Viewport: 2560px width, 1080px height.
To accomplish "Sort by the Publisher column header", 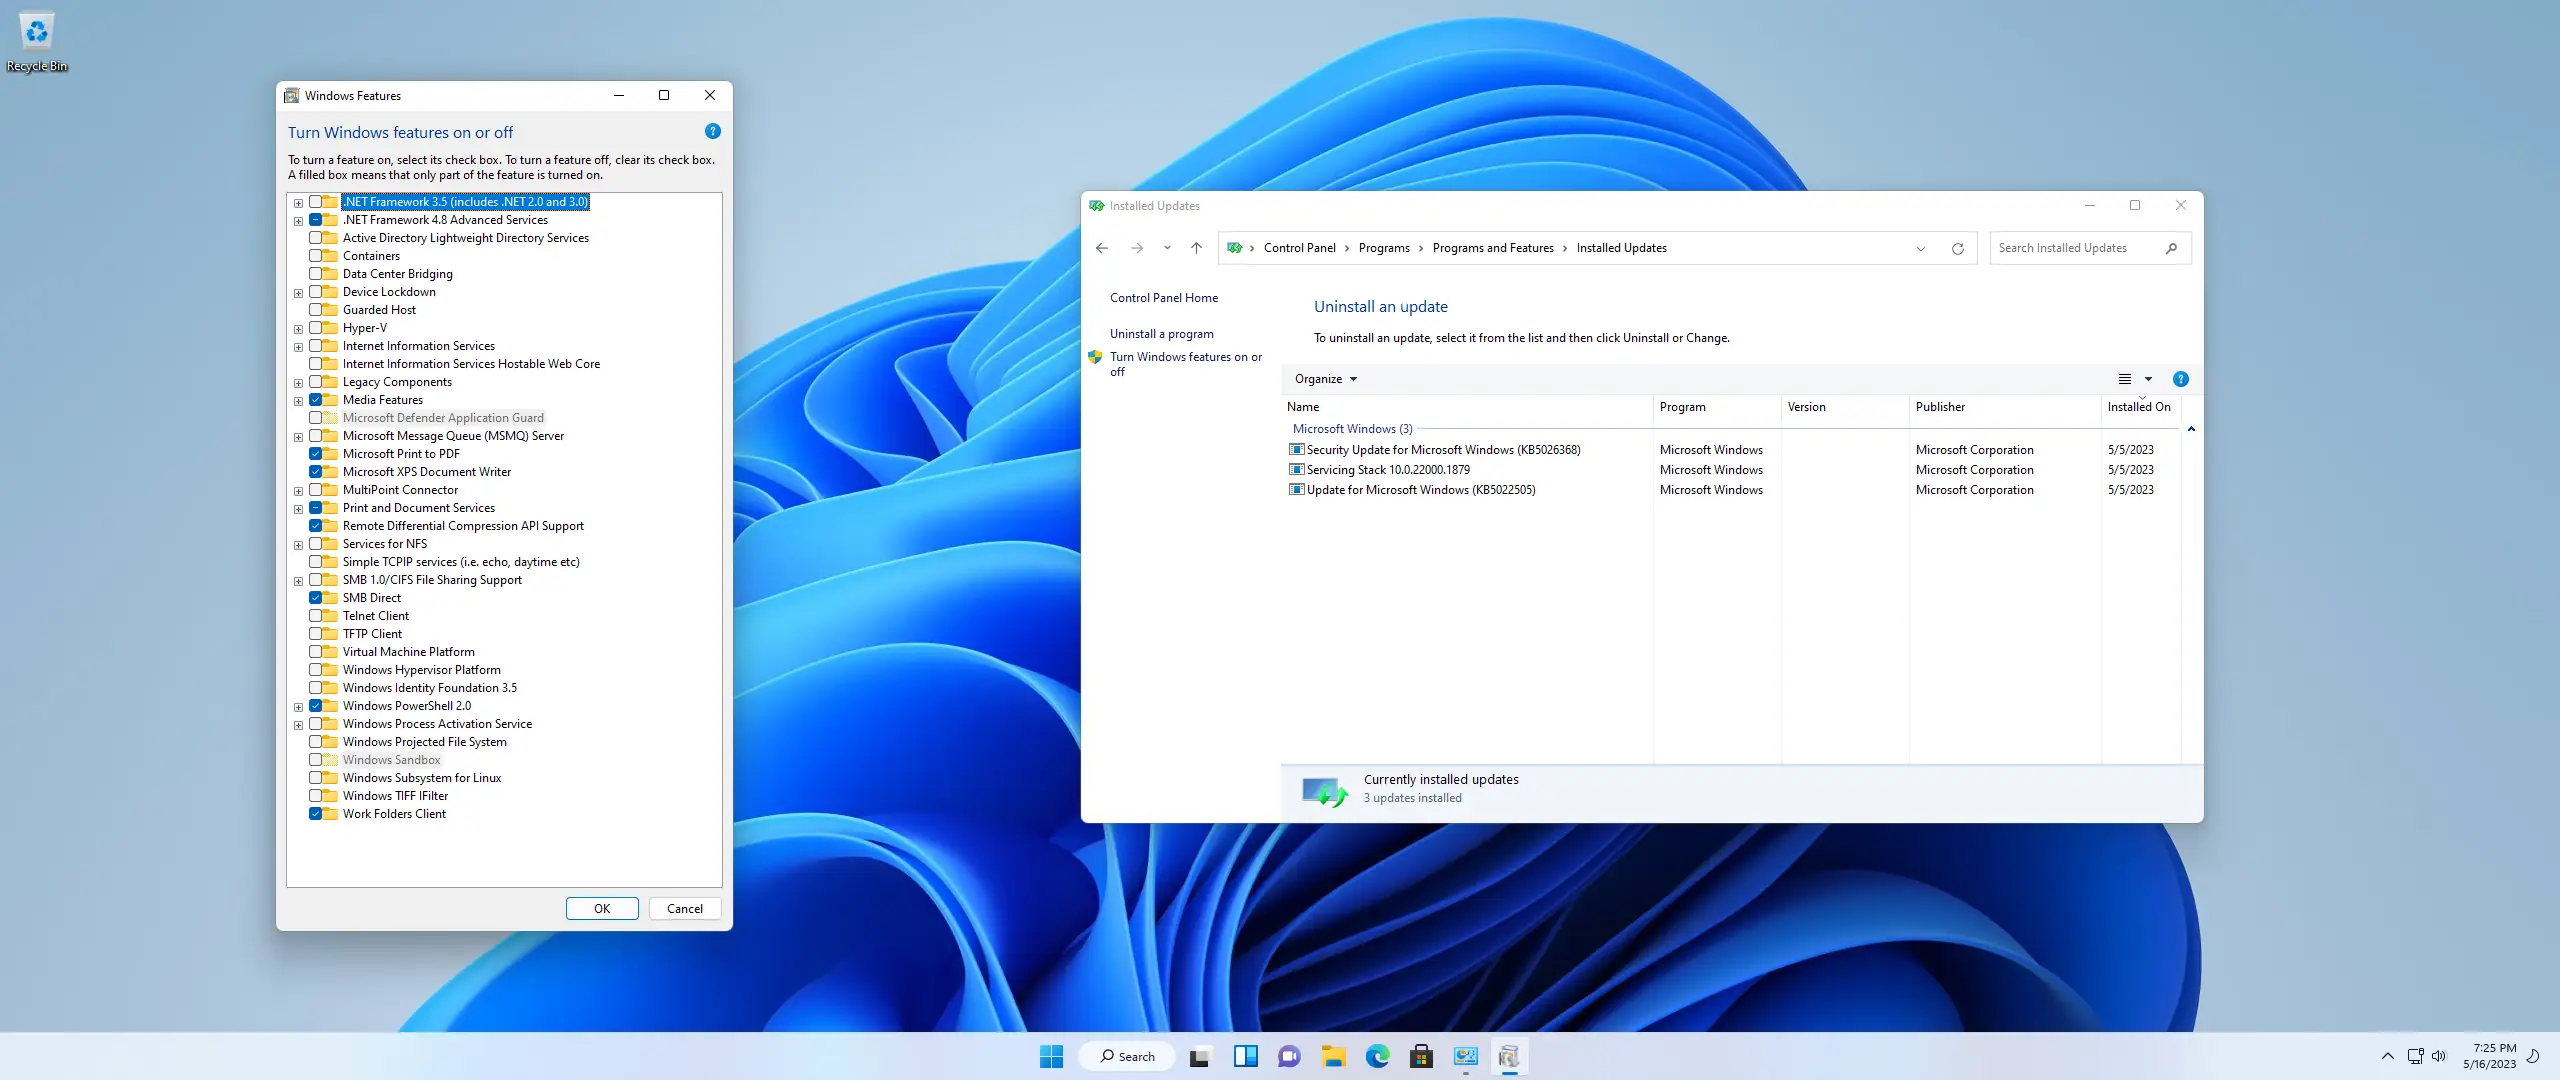I will 1940,407.
